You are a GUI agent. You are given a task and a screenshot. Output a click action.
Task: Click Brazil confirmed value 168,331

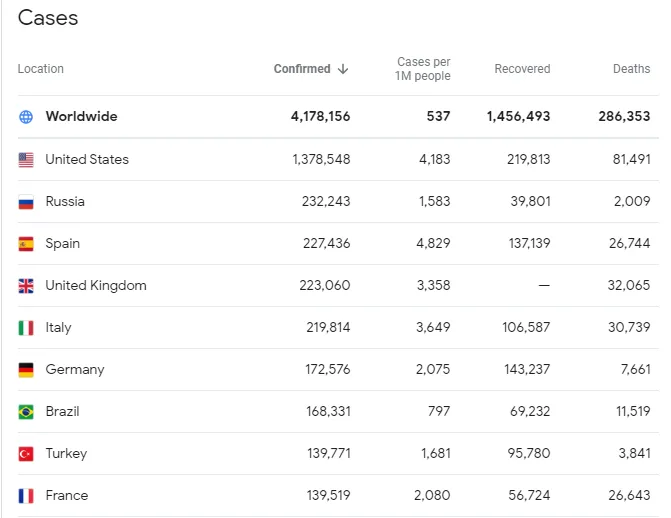[x=328, y=411]
